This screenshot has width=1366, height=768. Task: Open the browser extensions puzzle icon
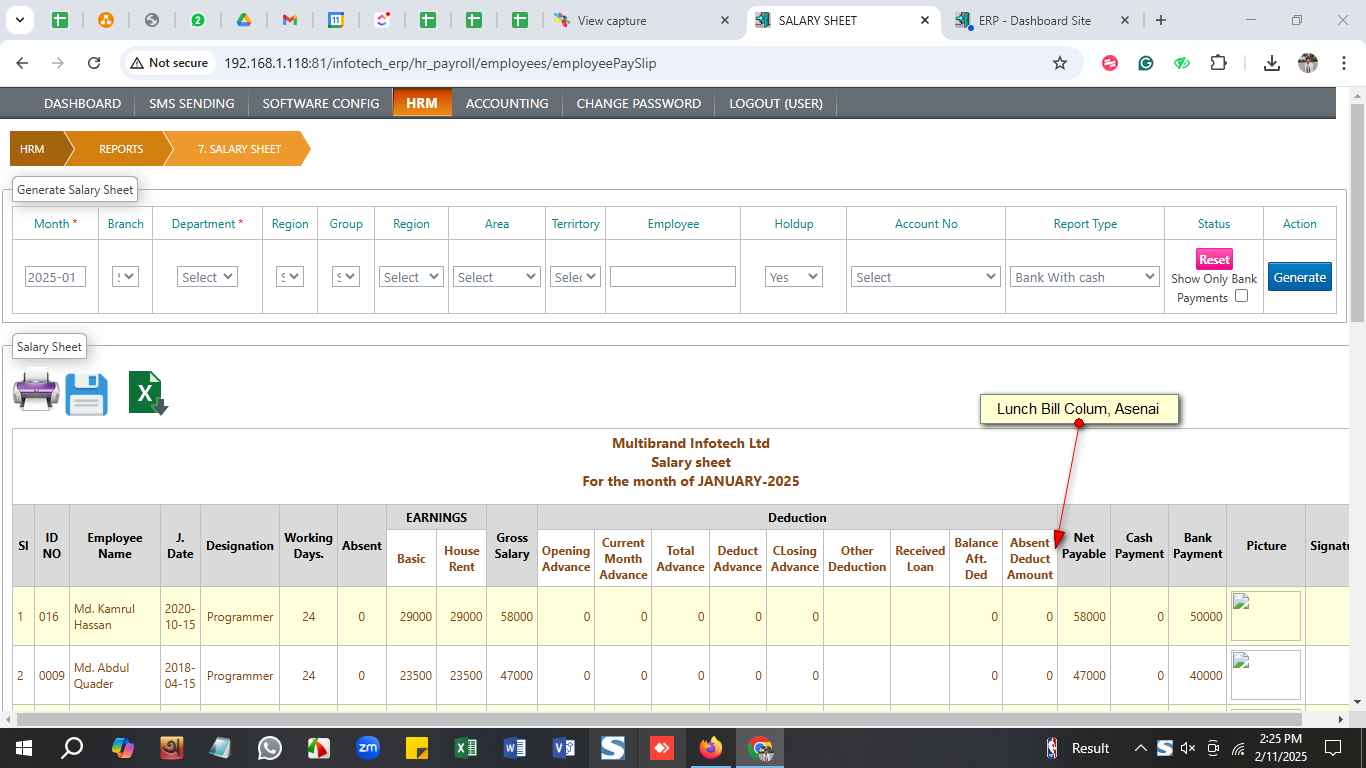(1218, 63)
